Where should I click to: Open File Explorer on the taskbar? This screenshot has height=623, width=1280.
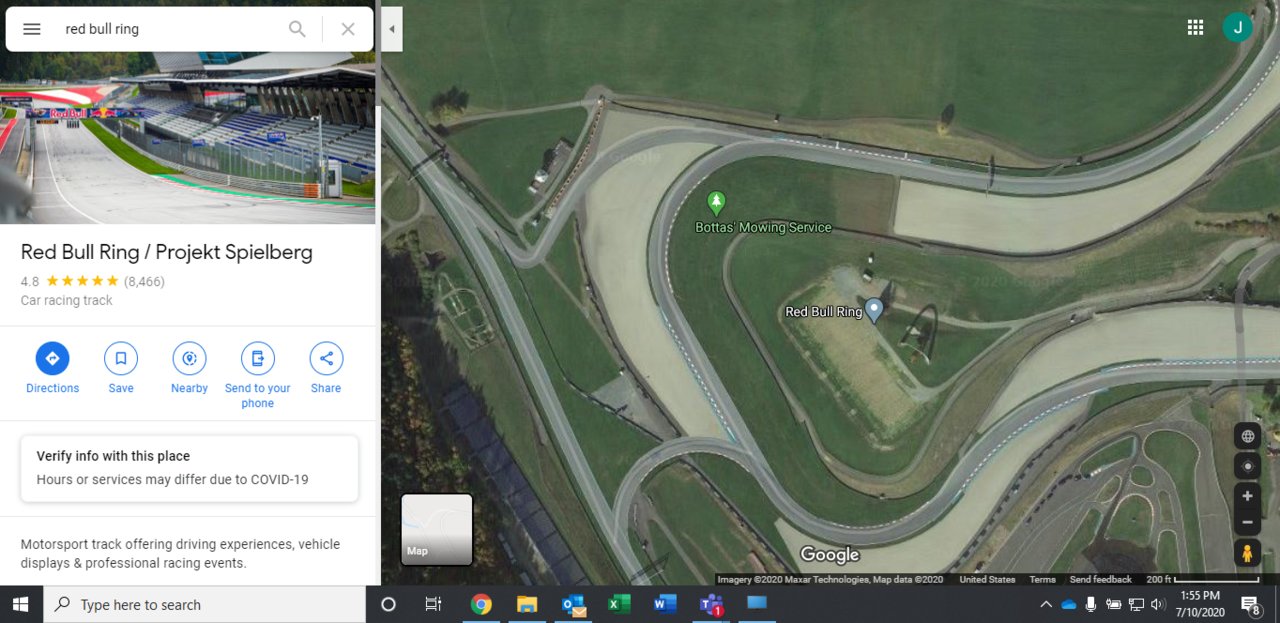527,604
